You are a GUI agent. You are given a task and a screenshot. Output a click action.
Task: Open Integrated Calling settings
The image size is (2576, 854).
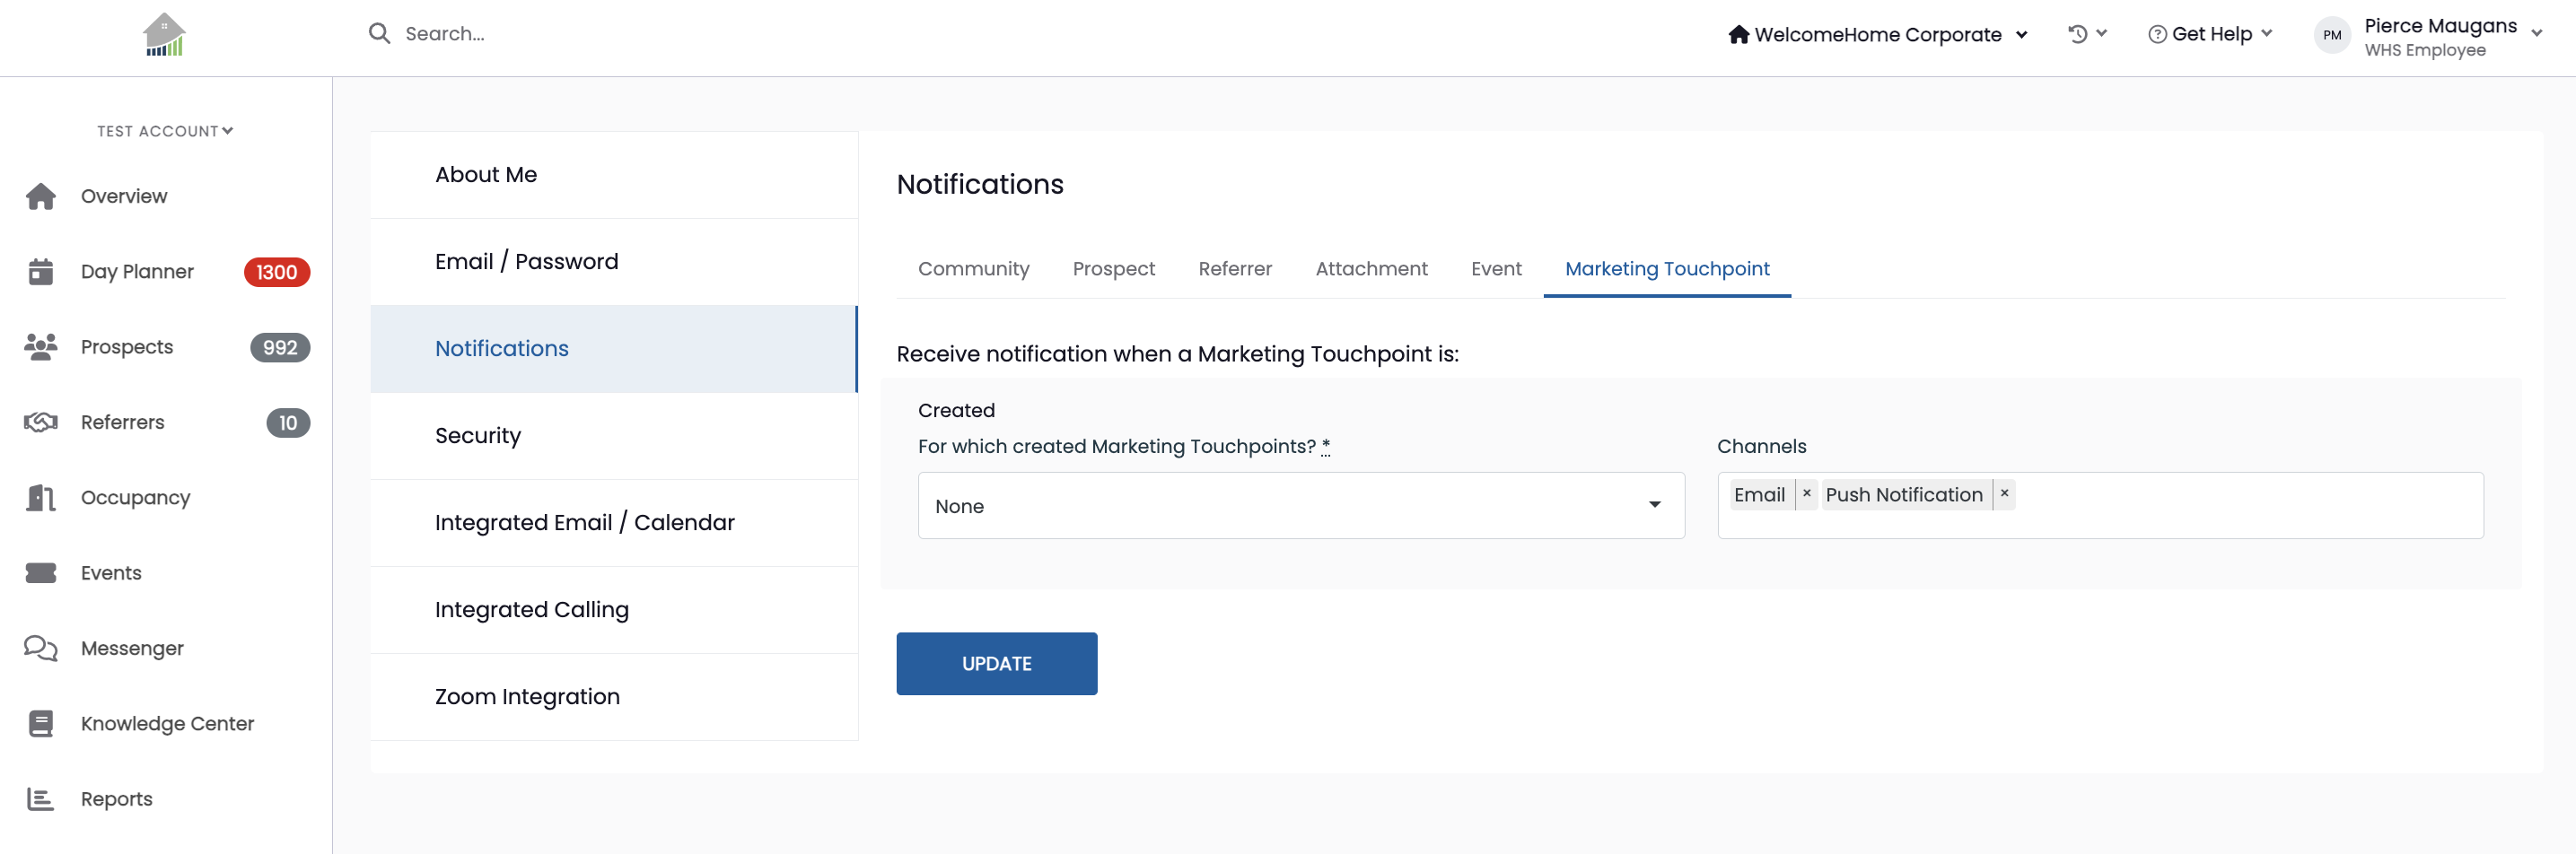point(614,610)
